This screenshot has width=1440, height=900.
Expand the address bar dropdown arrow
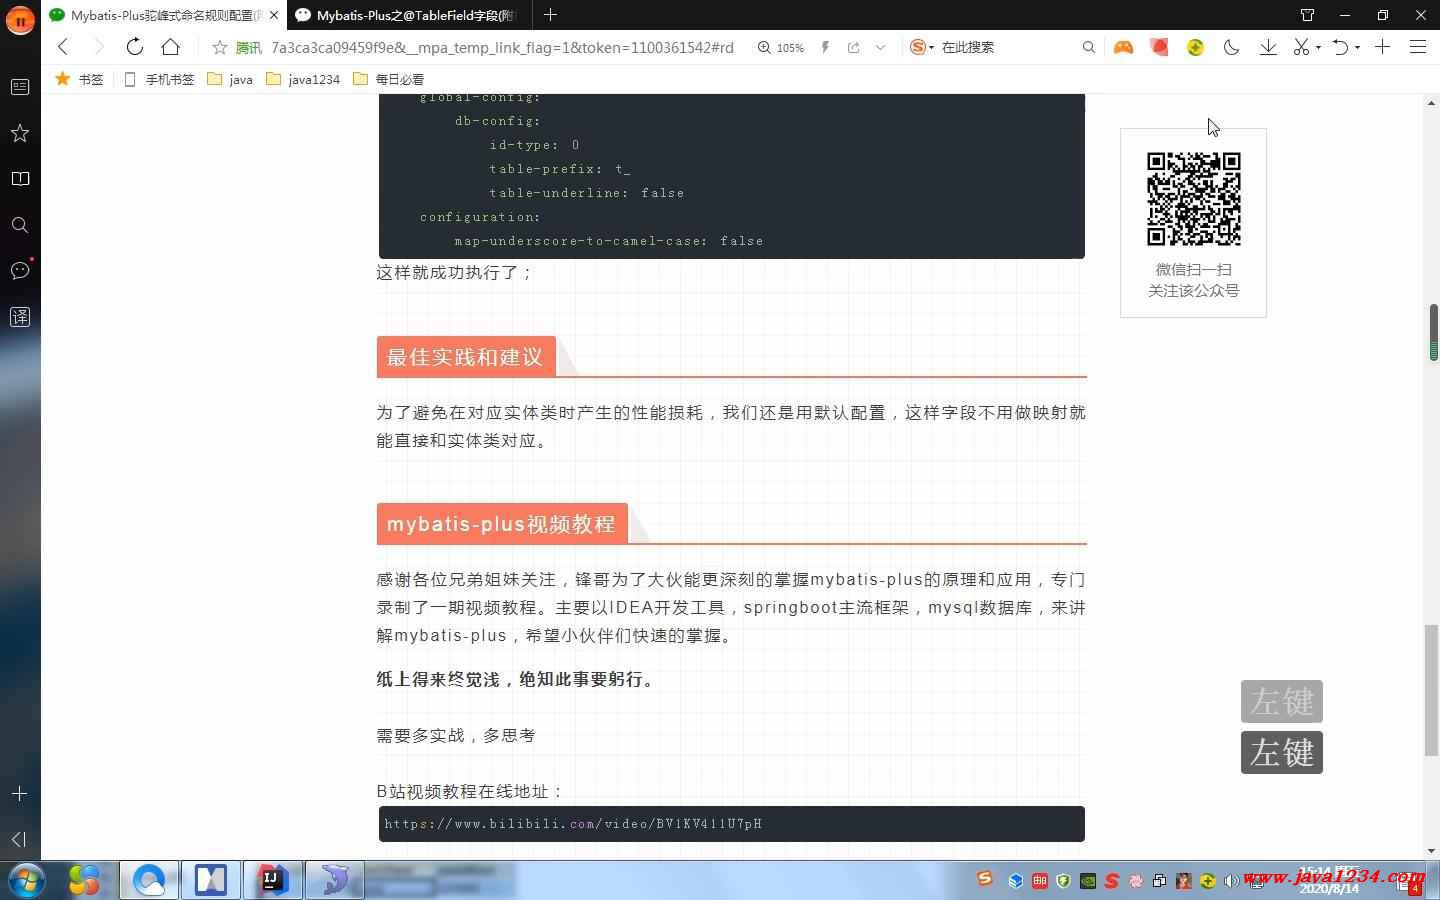coord(880,47)
